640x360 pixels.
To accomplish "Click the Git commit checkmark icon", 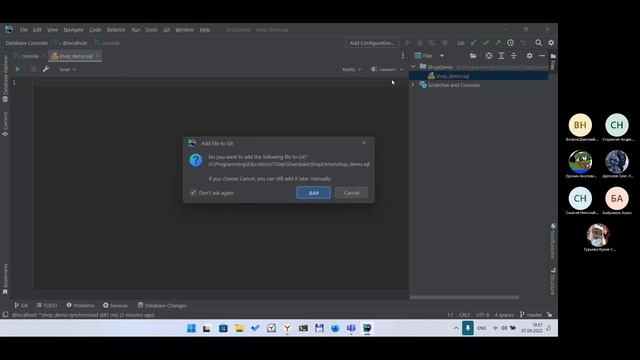I will tap(486, 43).
